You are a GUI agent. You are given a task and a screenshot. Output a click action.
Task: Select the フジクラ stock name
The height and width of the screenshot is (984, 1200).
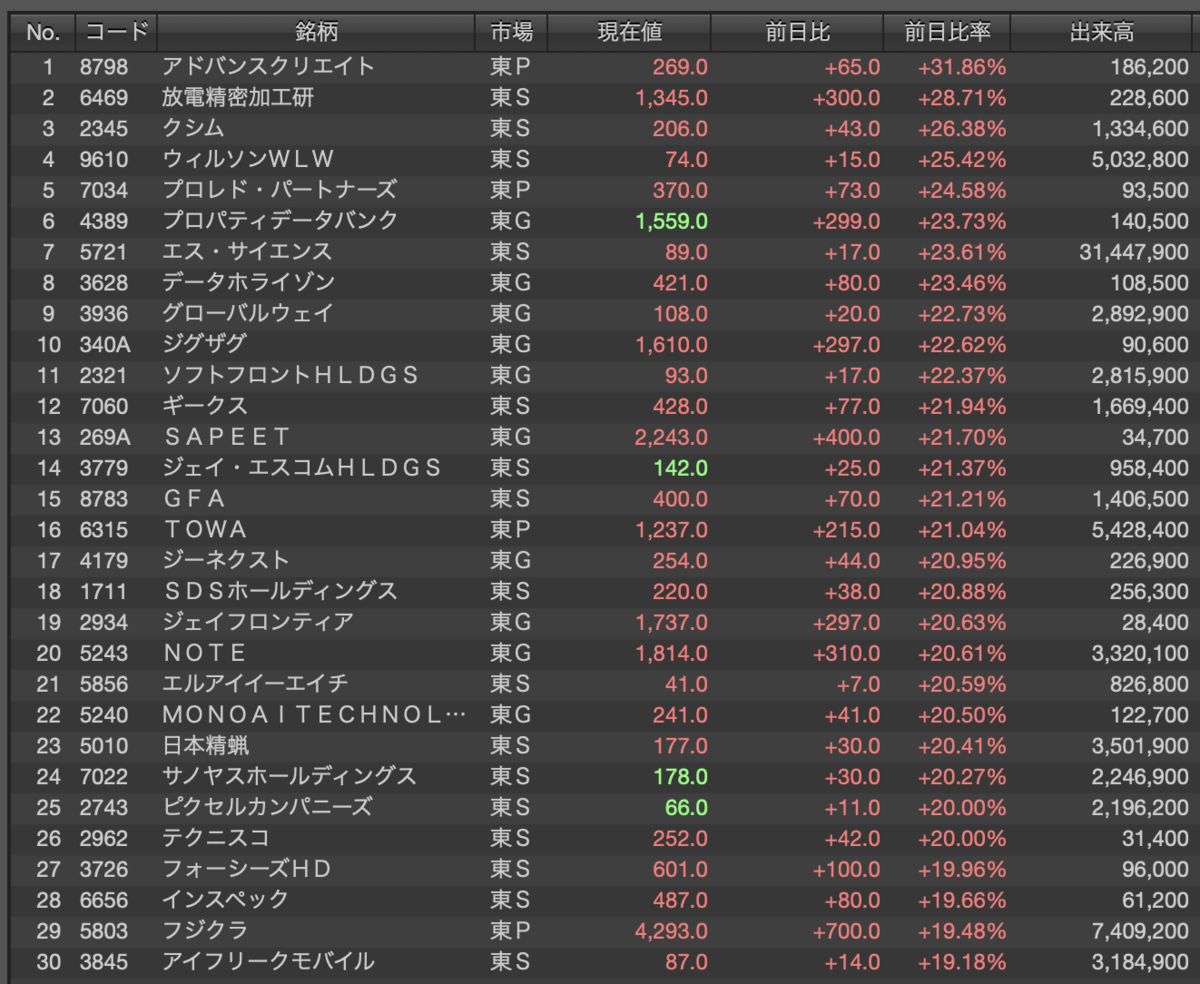point(204,931)
